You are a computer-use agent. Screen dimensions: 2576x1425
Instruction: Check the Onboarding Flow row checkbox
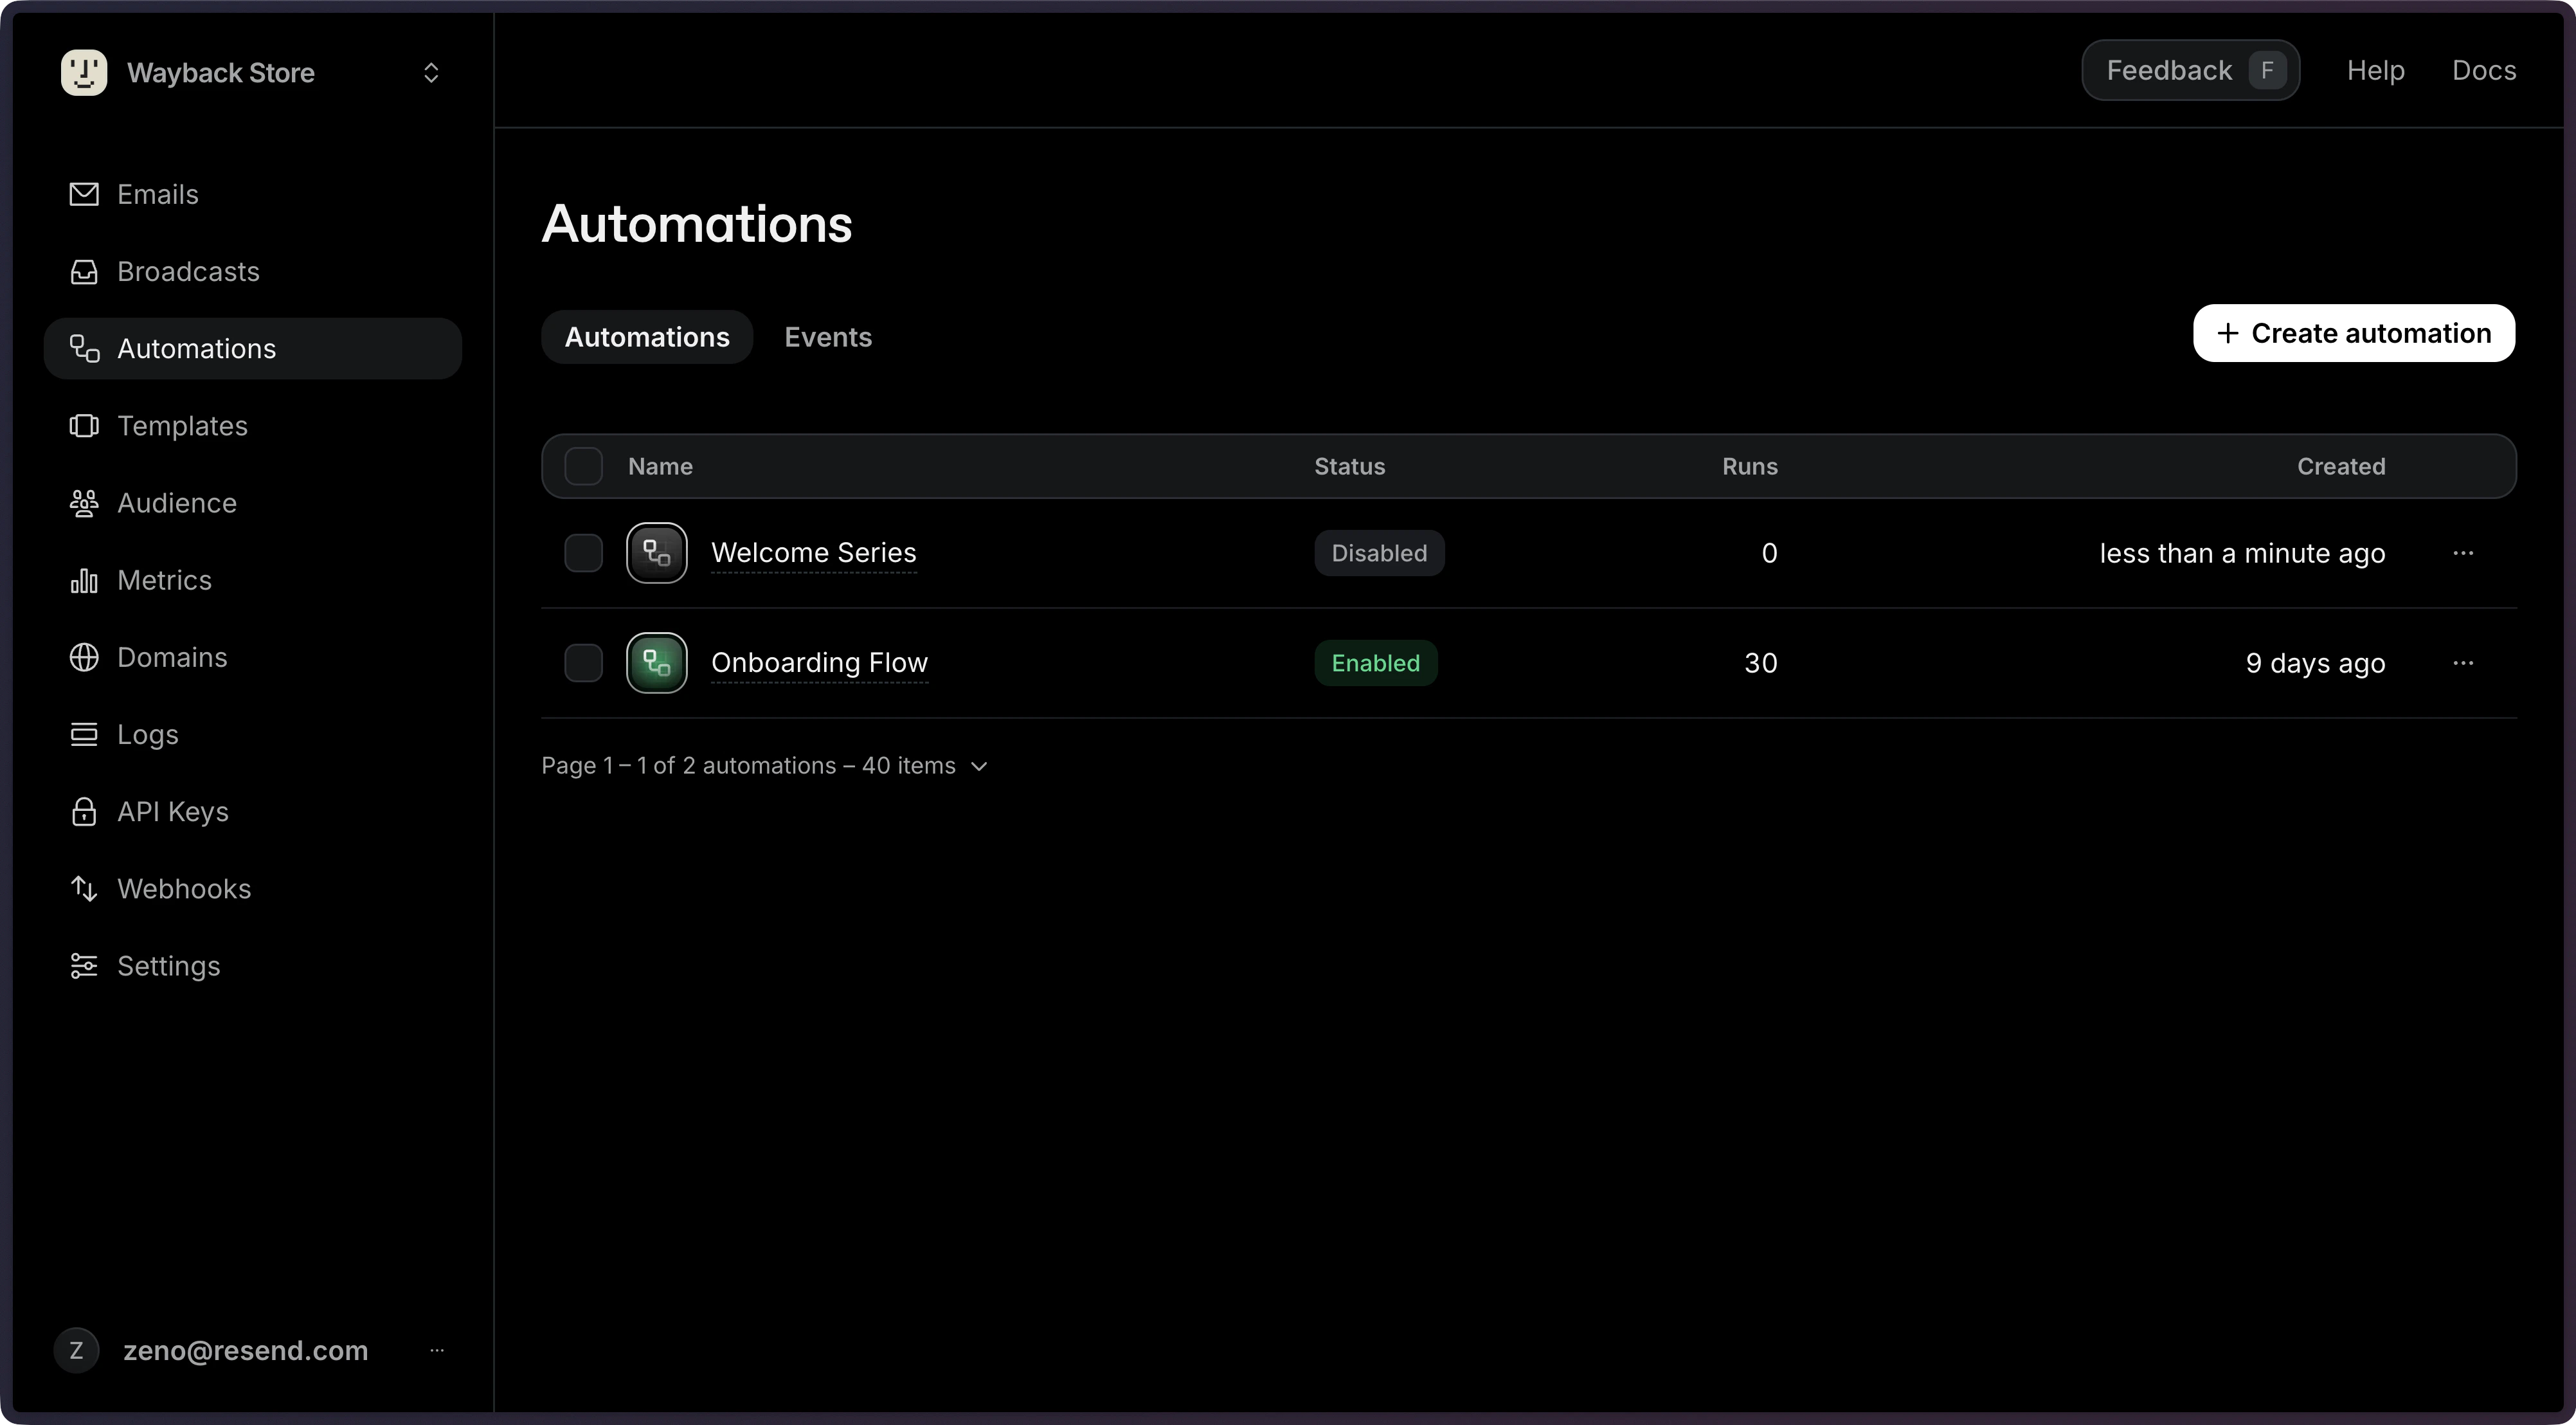(x=583, y=662)
